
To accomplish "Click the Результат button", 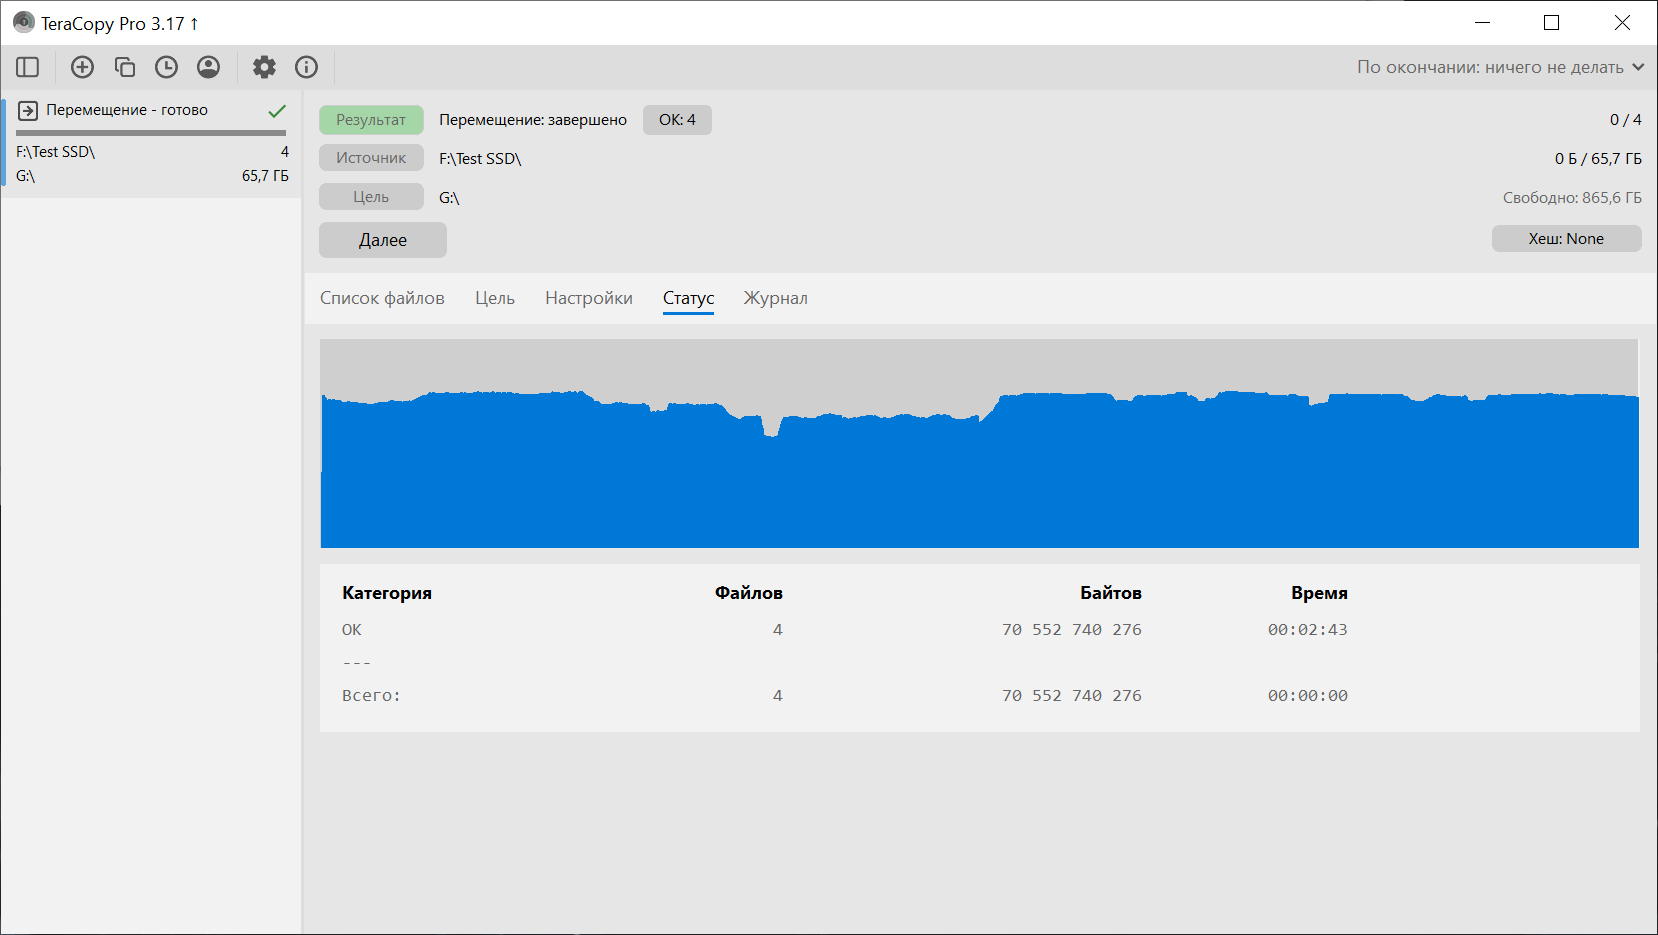I will tap(371, 120).
